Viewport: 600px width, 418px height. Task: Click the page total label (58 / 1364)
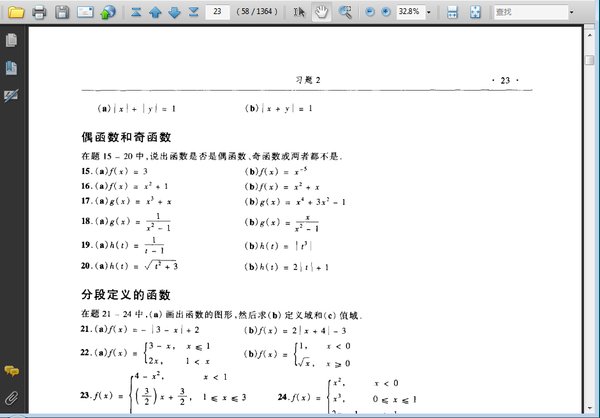[257, 11]
